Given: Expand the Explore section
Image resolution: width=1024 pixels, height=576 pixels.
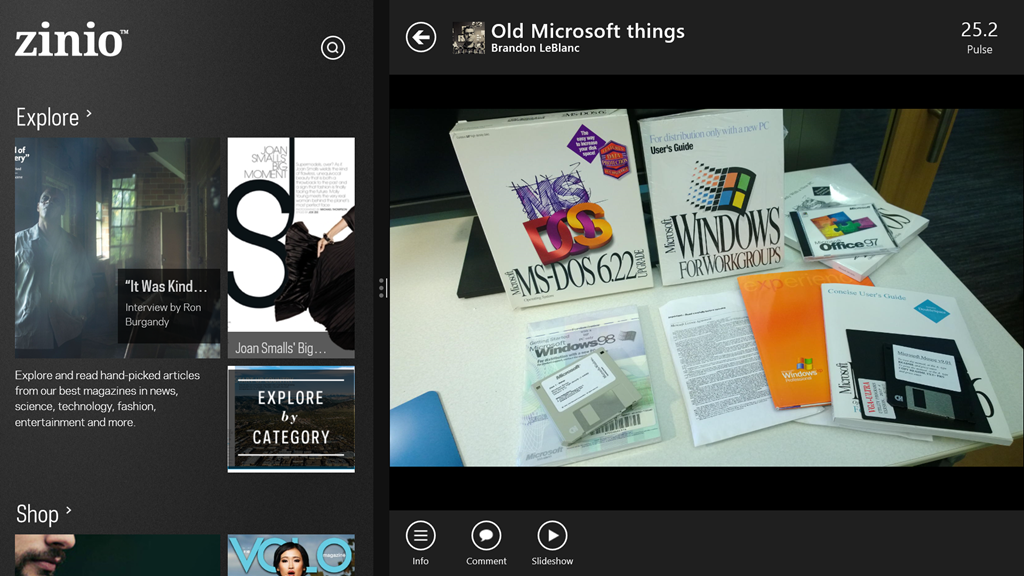Looking at the screenshot, I should coord(54,117).
